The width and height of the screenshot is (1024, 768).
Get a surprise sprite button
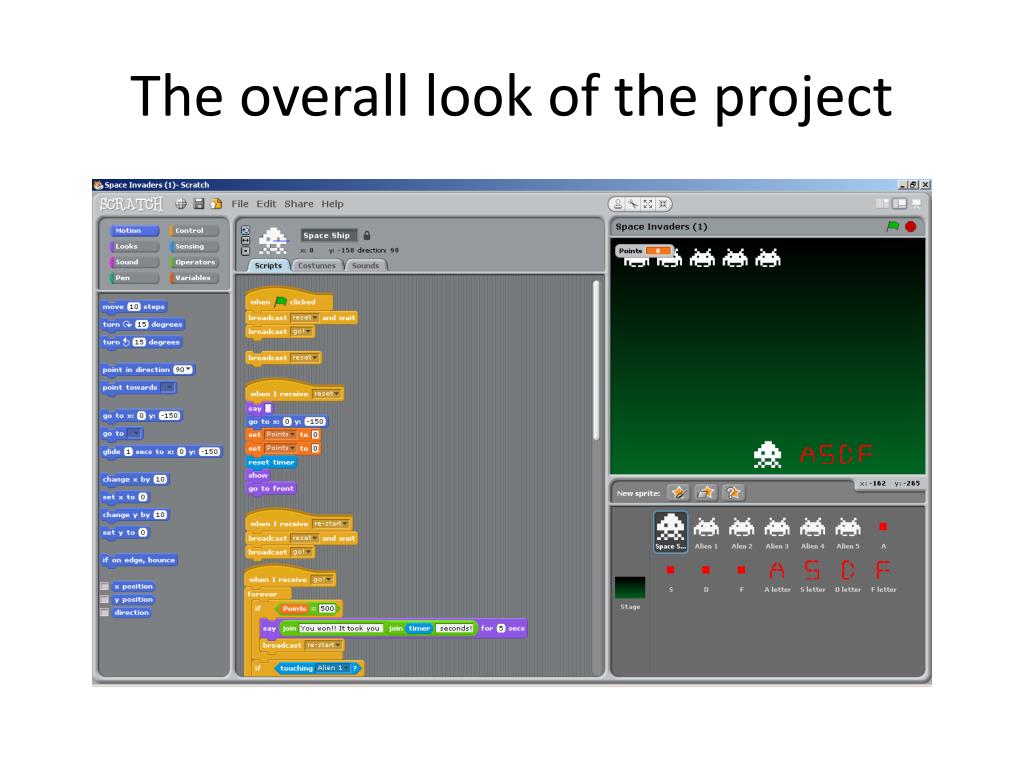pyautogui.click(x=733, y=492)
